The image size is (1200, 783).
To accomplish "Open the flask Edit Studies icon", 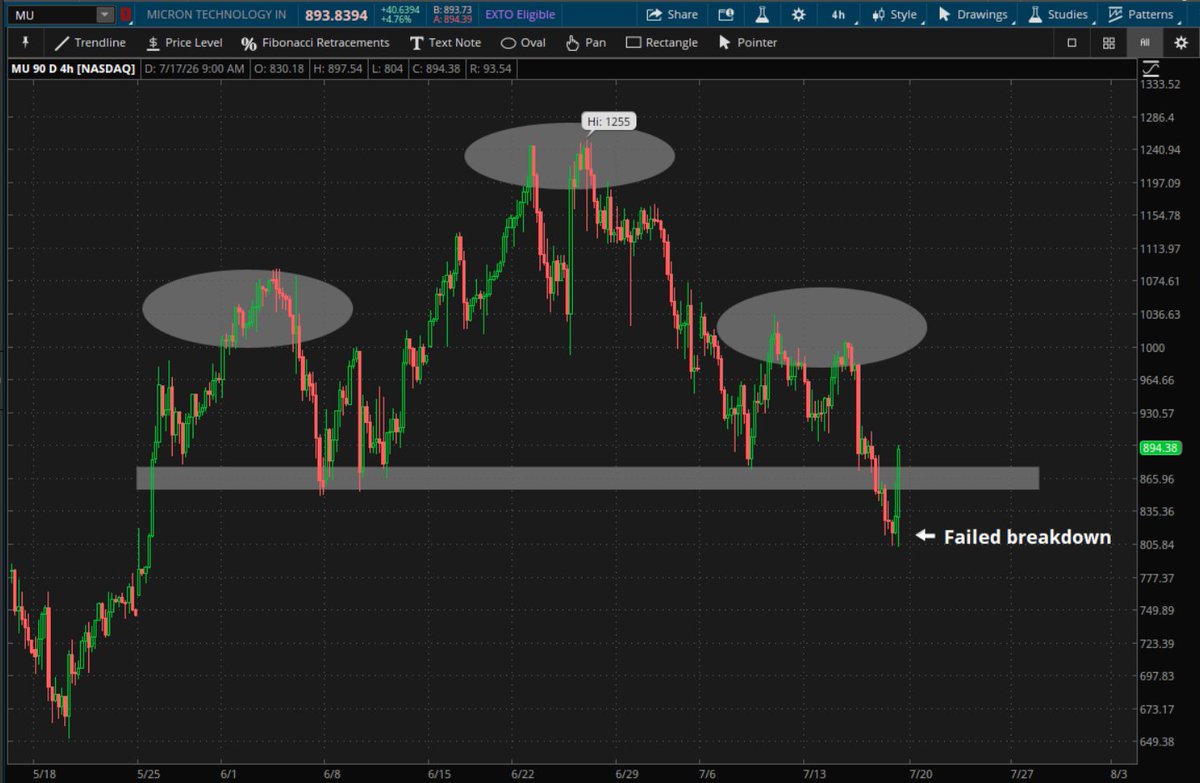I will coord(761,15).
